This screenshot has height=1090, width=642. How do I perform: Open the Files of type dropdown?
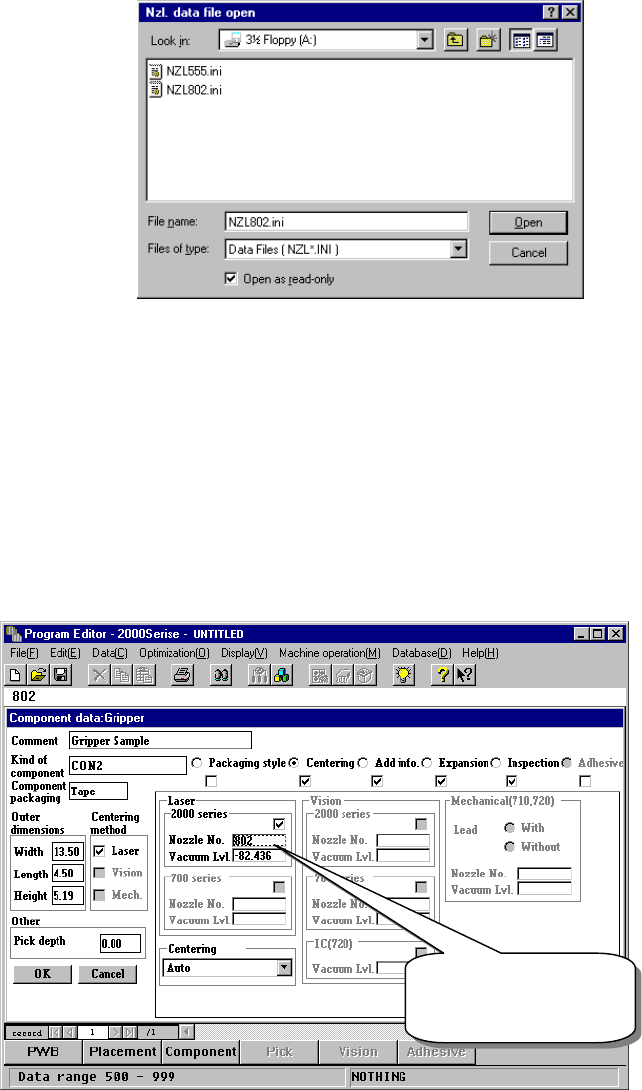tap(458, 249)
